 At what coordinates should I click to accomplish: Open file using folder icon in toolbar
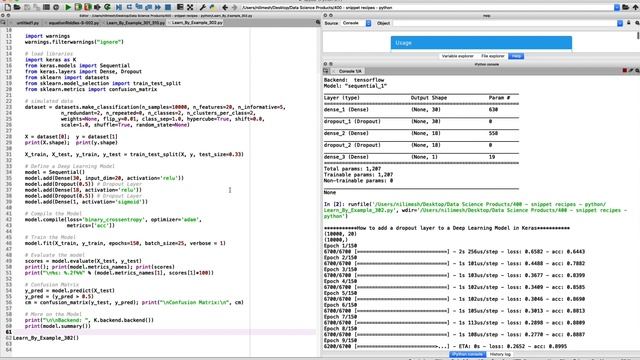click(17, 7)
